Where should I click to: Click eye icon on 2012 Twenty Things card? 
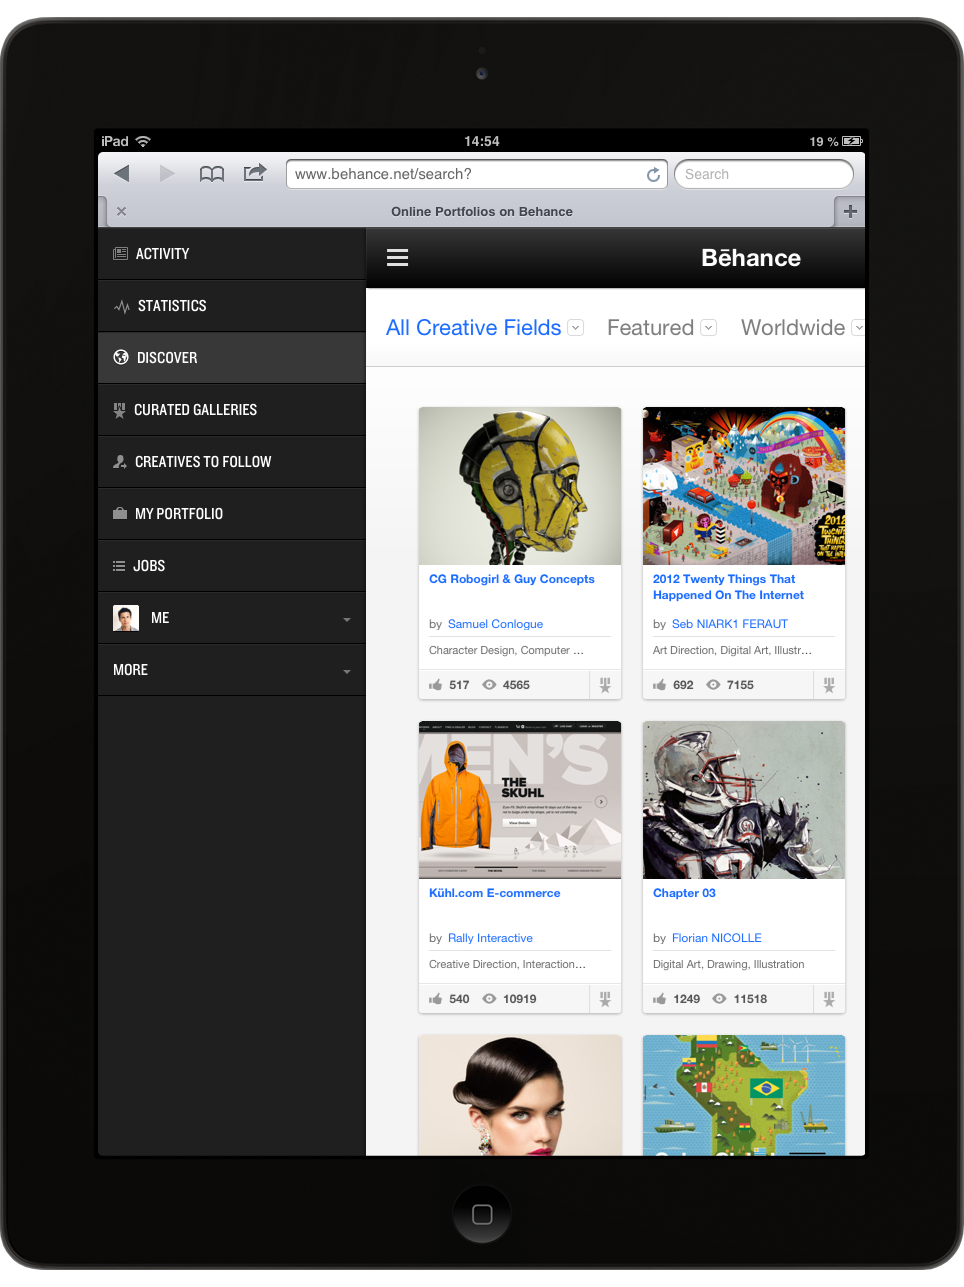click(x=713, y=685)
